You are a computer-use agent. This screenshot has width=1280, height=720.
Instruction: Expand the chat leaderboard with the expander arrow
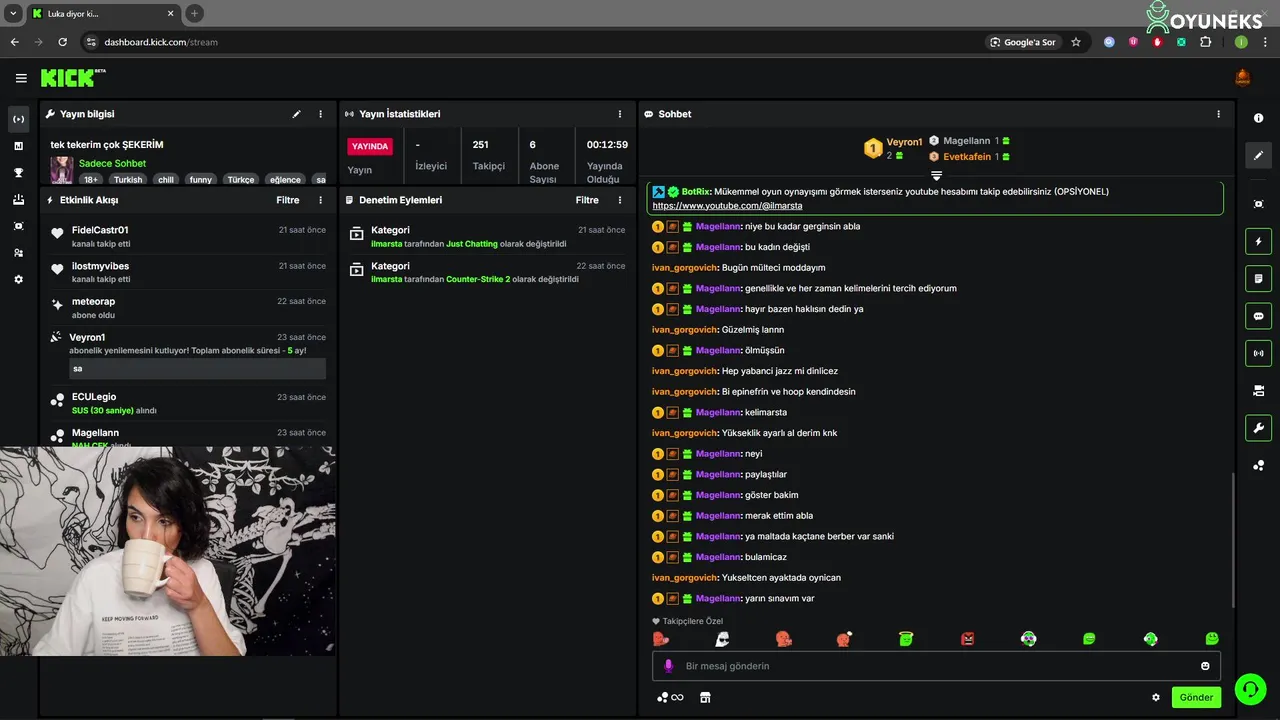pyautogui.click(x=936, y=175)
